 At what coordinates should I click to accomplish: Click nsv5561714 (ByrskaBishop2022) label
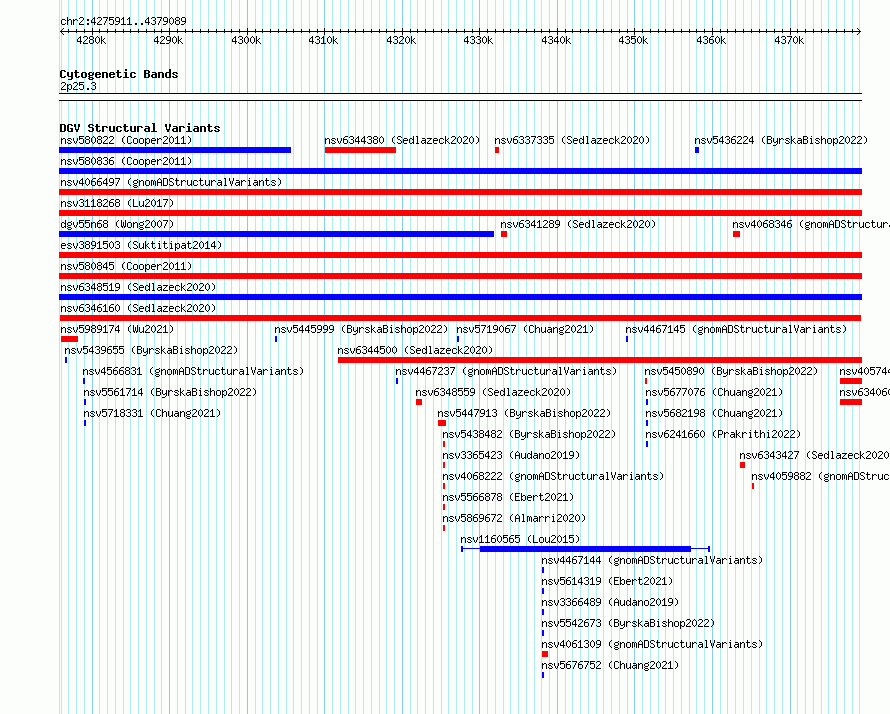(170, 392)
